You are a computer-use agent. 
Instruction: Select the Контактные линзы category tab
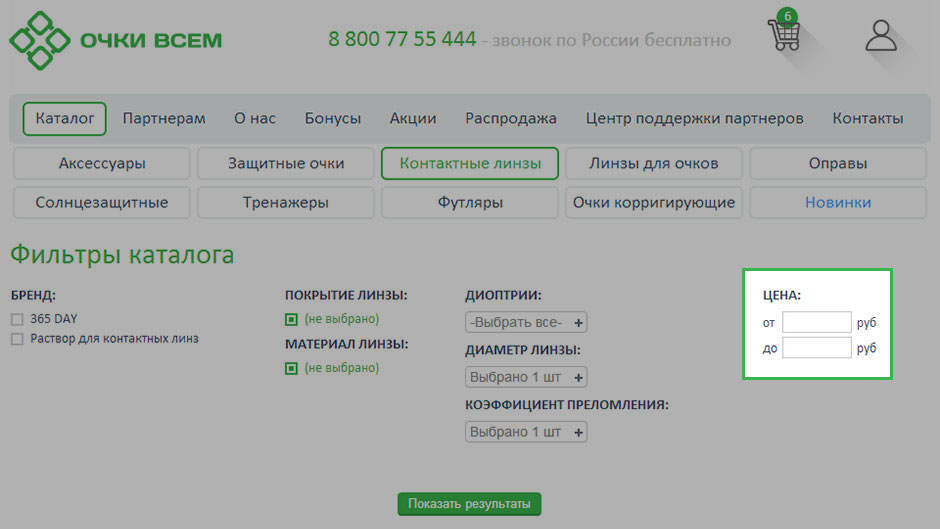(469, 163)
